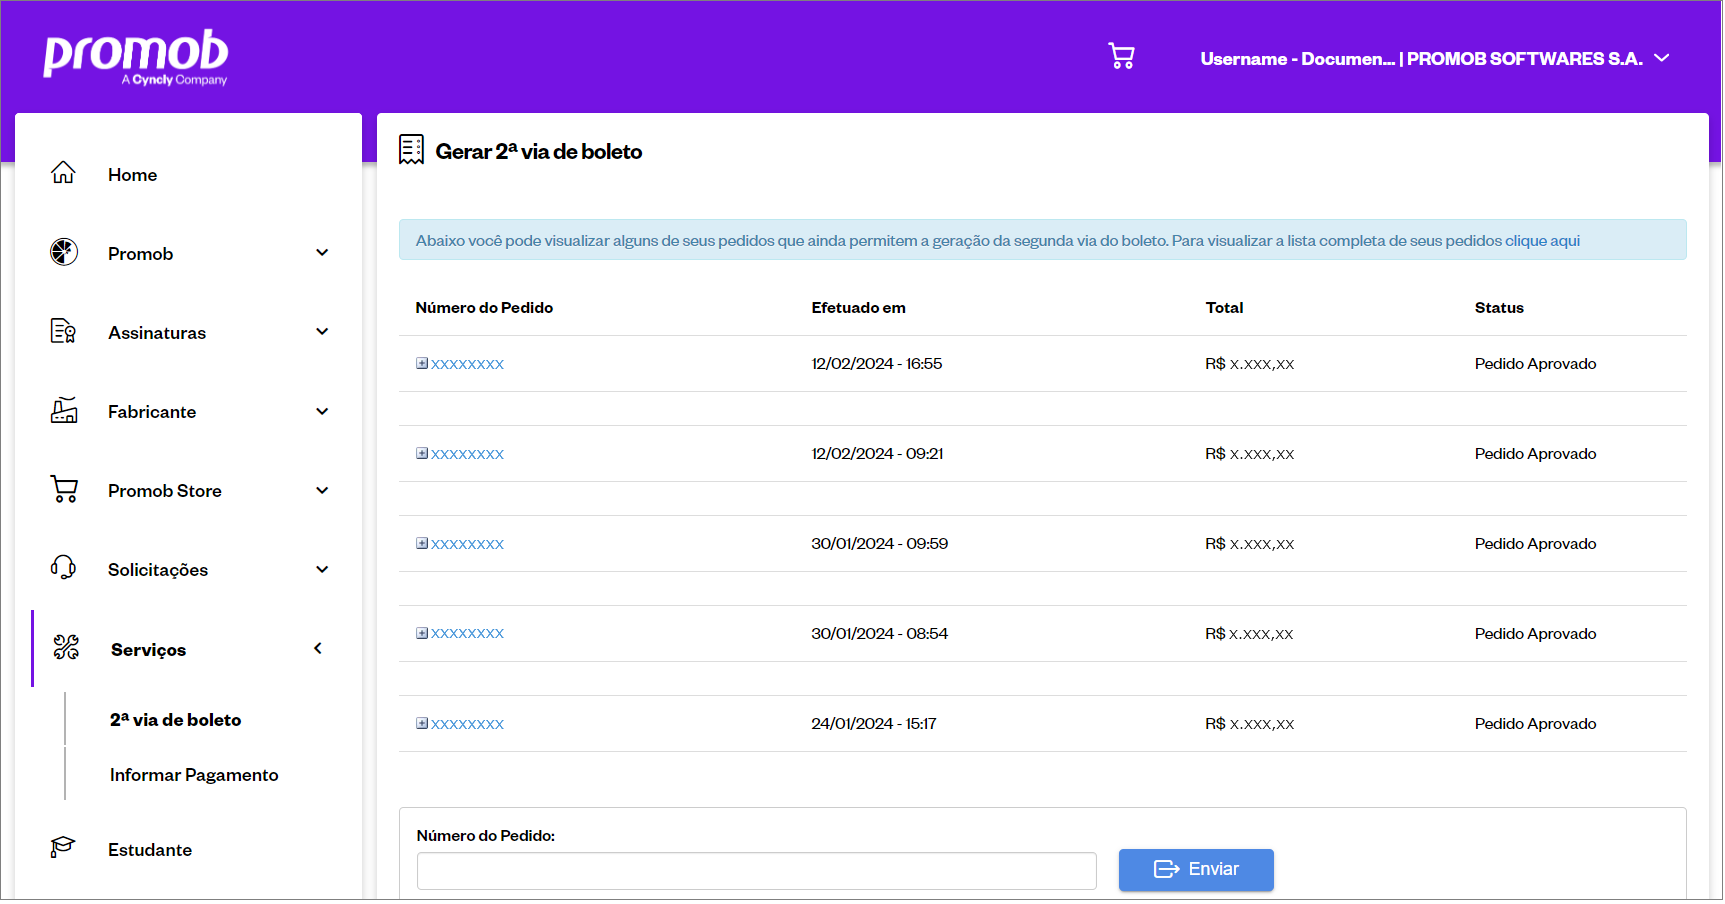The height and width of the screenshot is (904, 1725).
Task: Expand the Solicitações menu chevron
Action: tap(322, 570)
